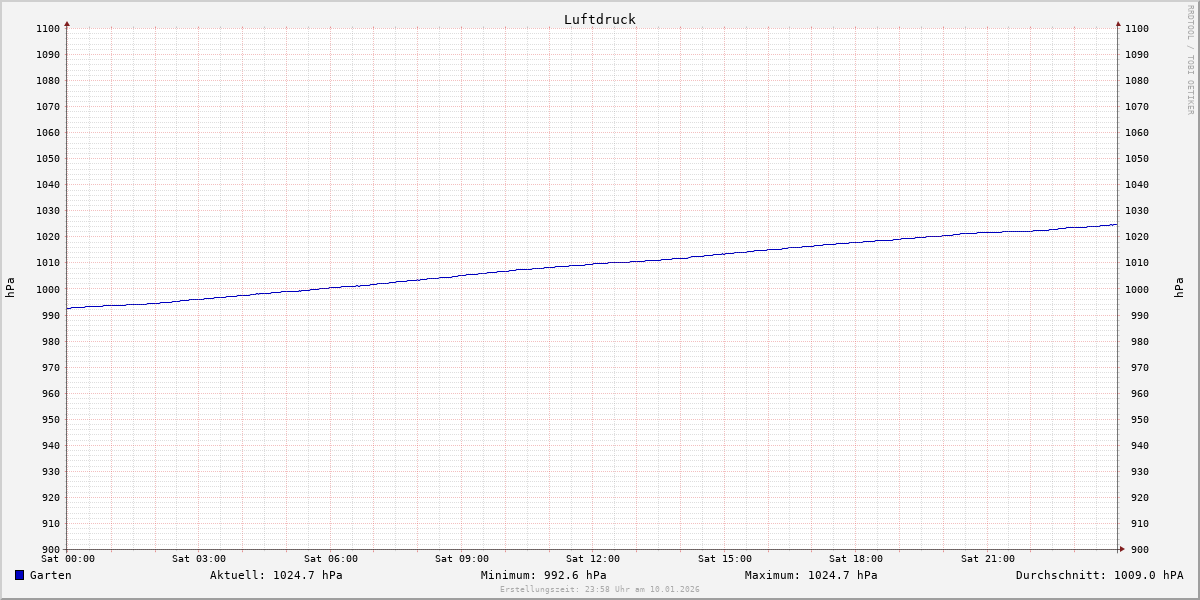Click the Erstellungszeit timestamp text
Viewport: 1200px width, 600px height.
click(x=600, y=589)
